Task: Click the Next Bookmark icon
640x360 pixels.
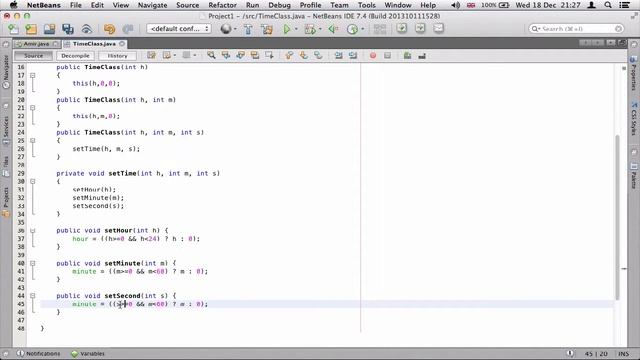Action: (x=304, y=56)
